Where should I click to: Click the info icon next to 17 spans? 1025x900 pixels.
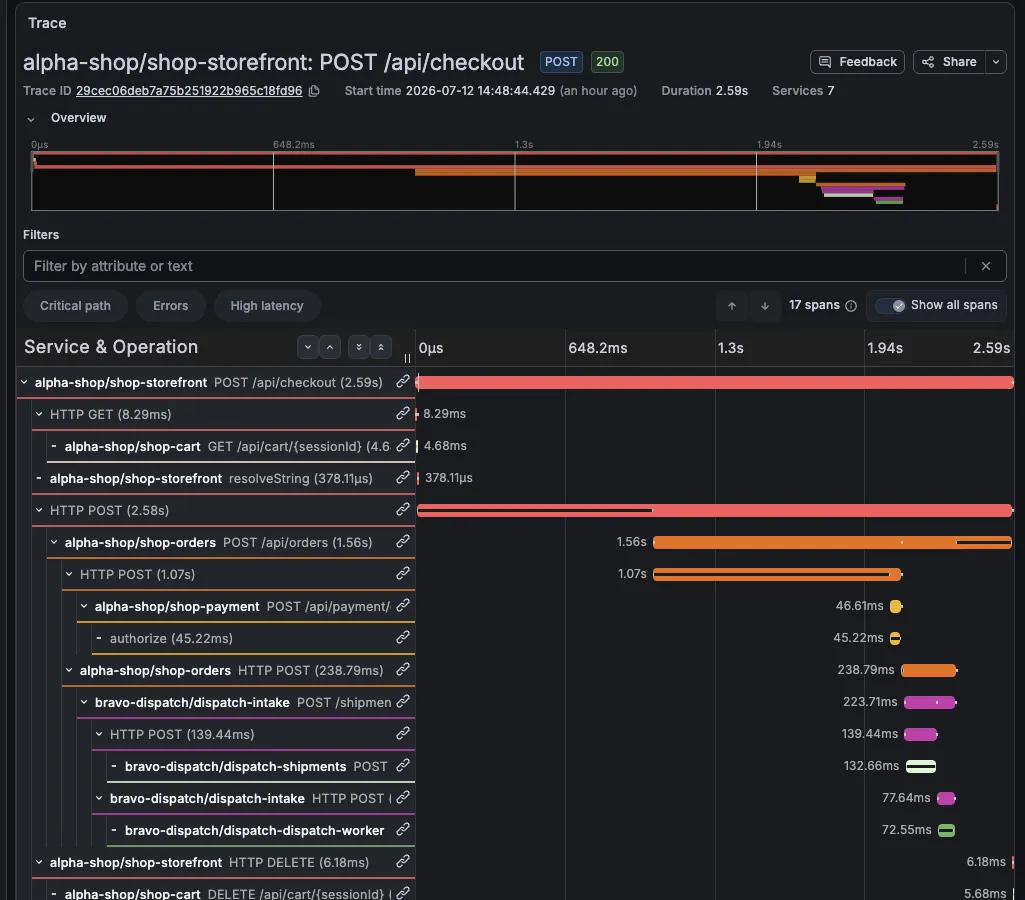point(851,306)
